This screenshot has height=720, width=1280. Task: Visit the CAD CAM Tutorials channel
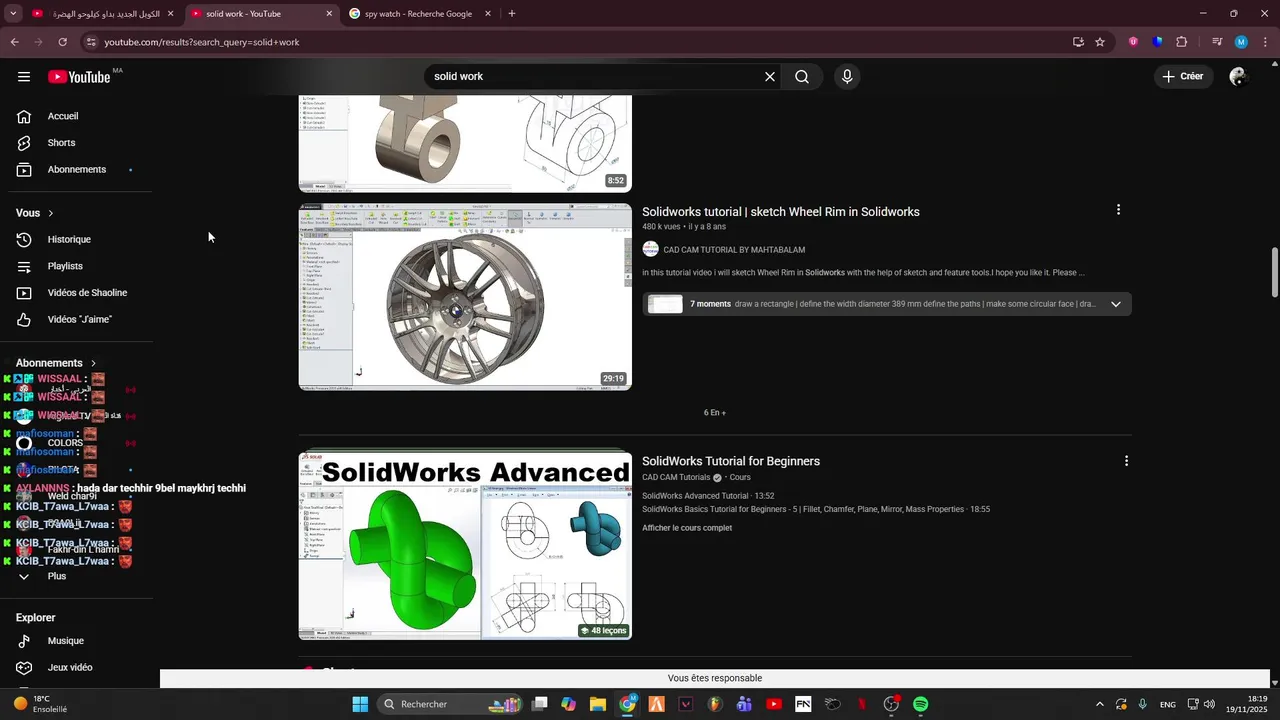pos(676,478)
